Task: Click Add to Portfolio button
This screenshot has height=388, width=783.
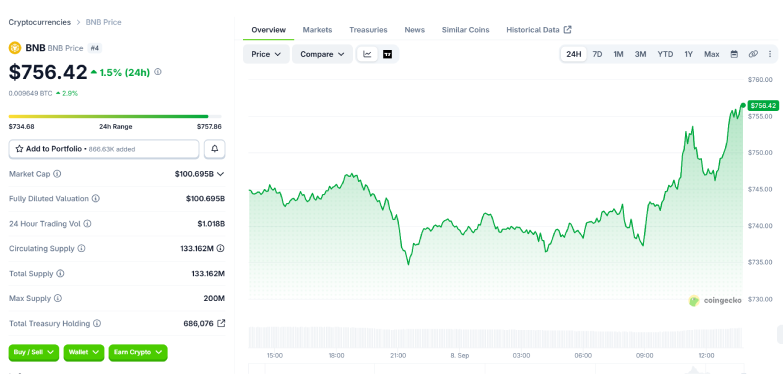Action: coord(104,149)
